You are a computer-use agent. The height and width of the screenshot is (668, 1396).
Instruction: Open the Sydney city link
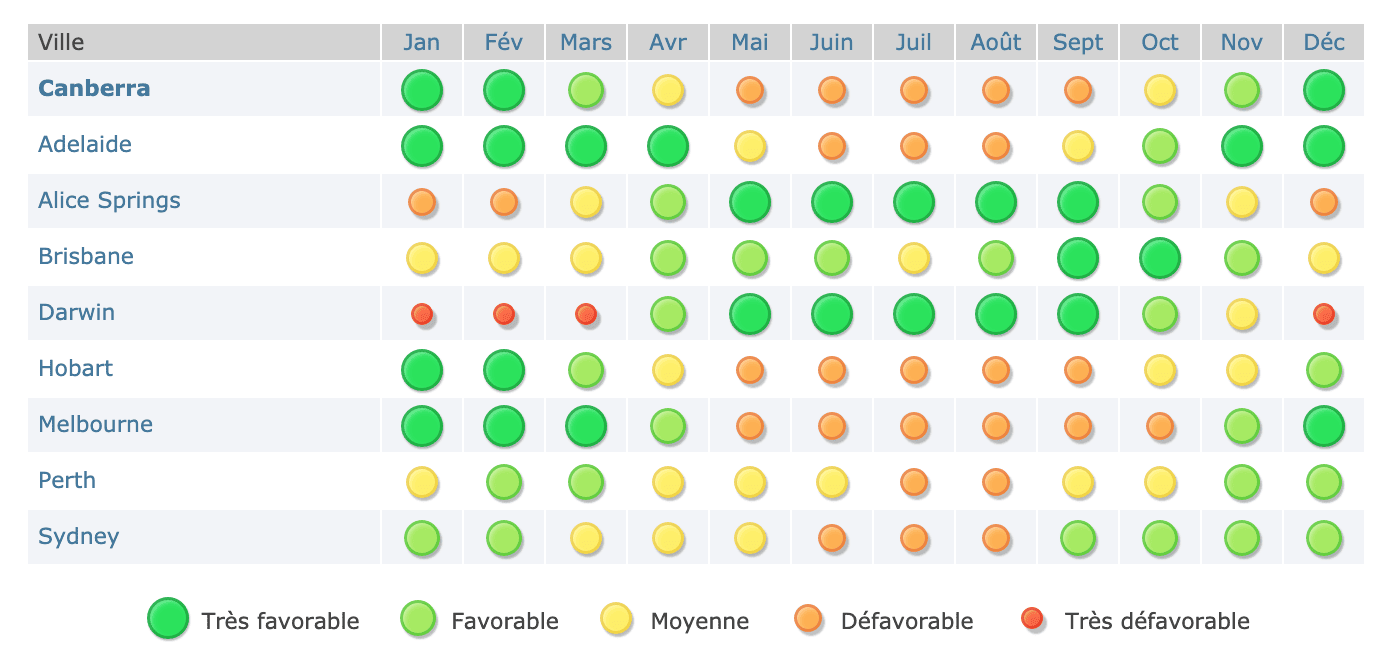click(78, 537)
